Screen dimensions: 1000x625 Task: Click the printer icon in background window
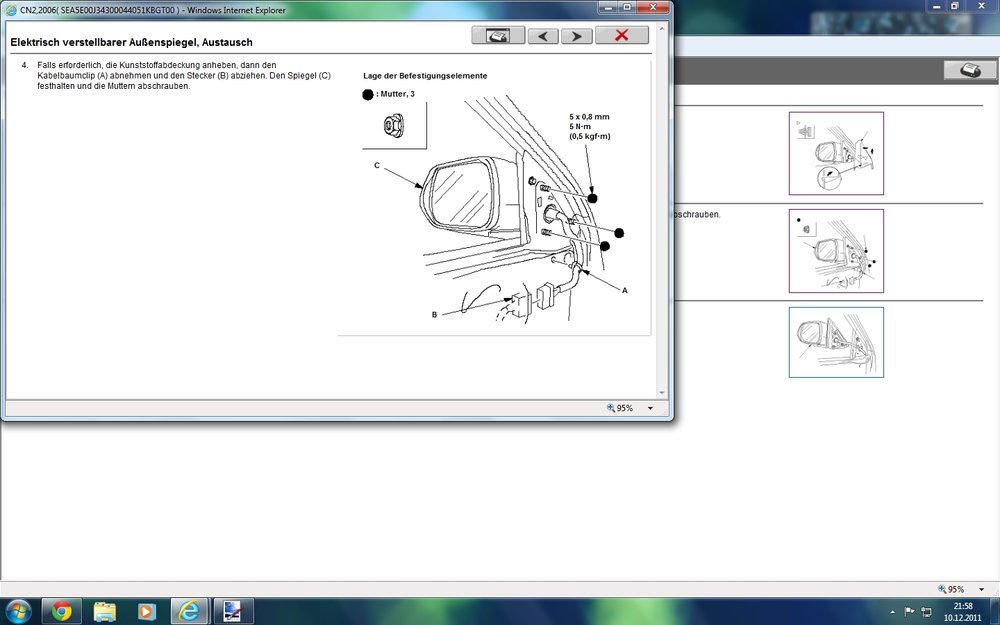[x=969, y=70]
